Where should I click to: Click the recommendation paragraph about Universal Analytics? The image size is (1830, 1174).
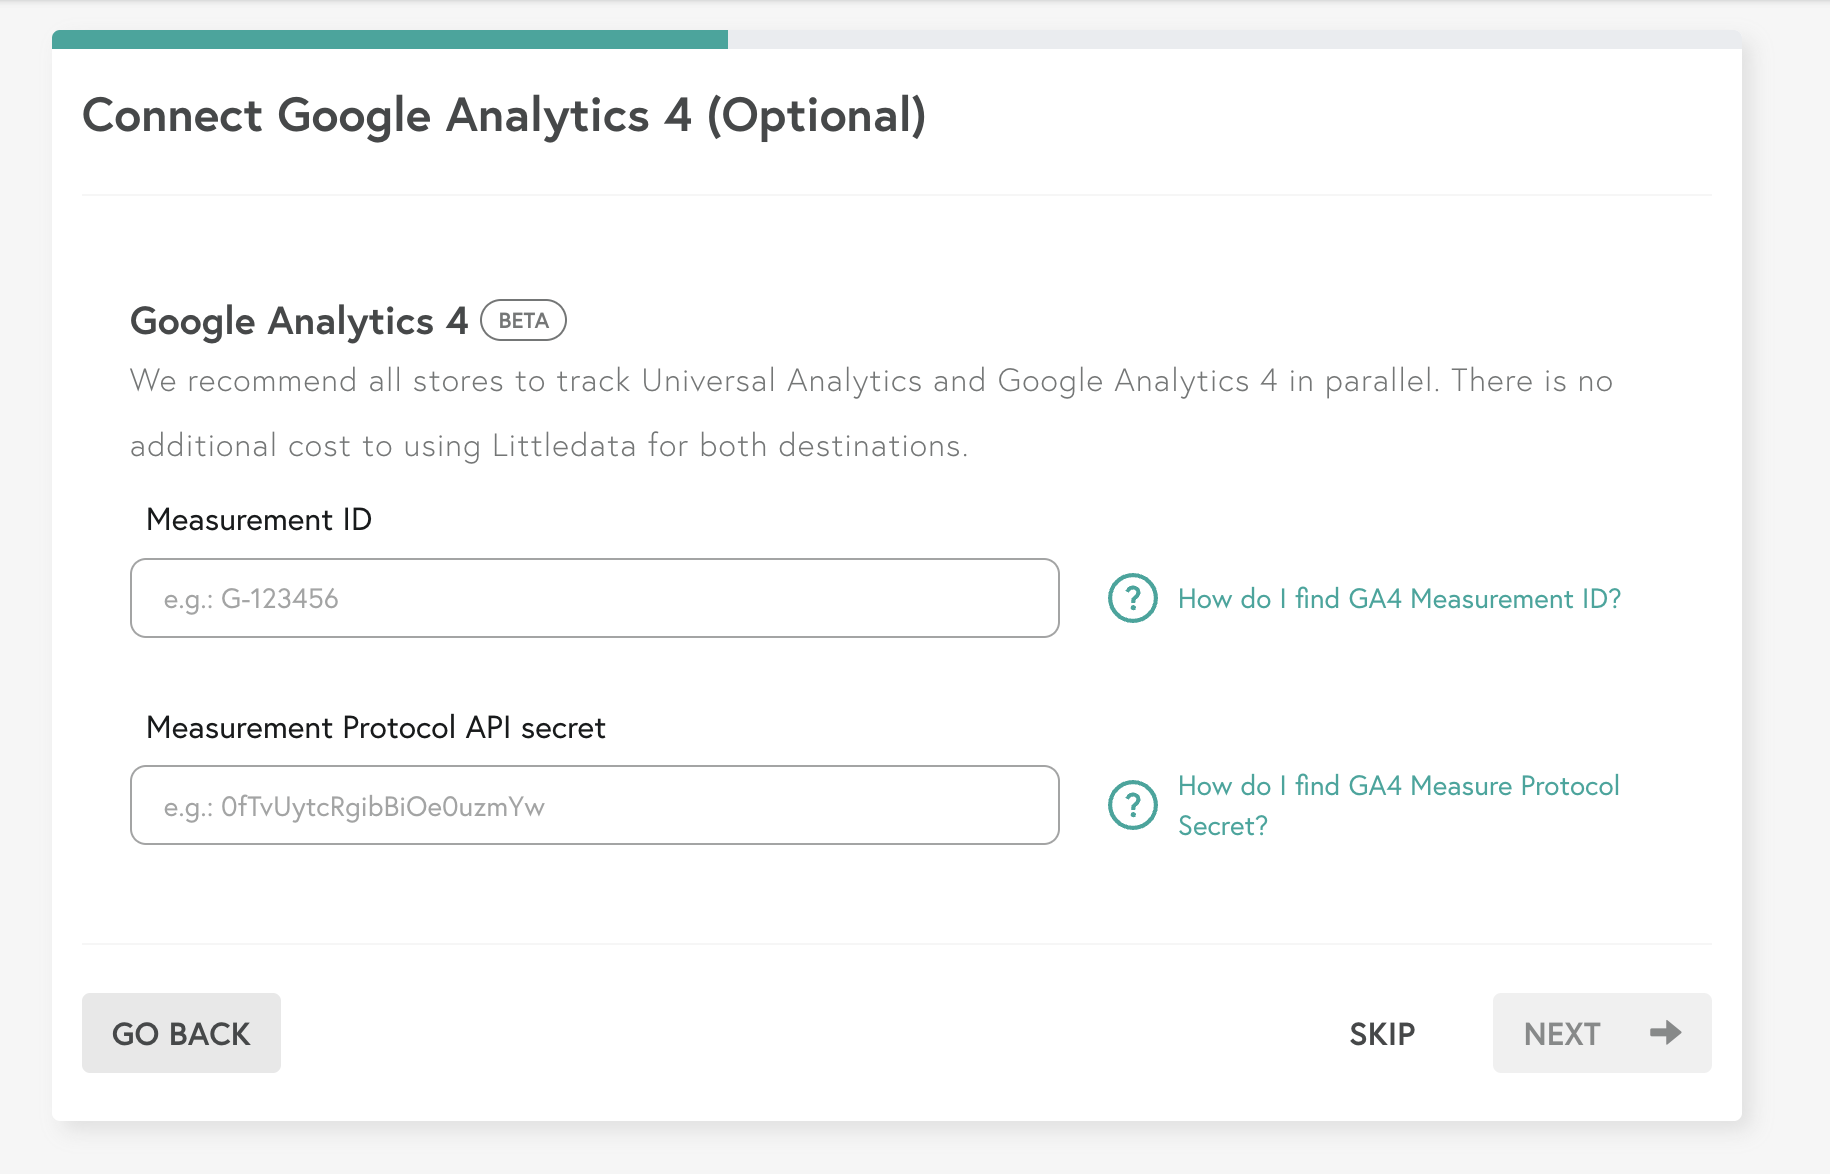871,413
